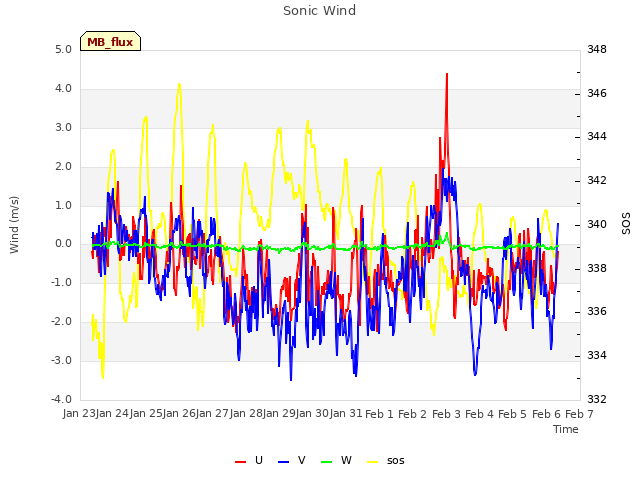
Task: Click the red U peak on Feb 3
Action: (447, 75)
